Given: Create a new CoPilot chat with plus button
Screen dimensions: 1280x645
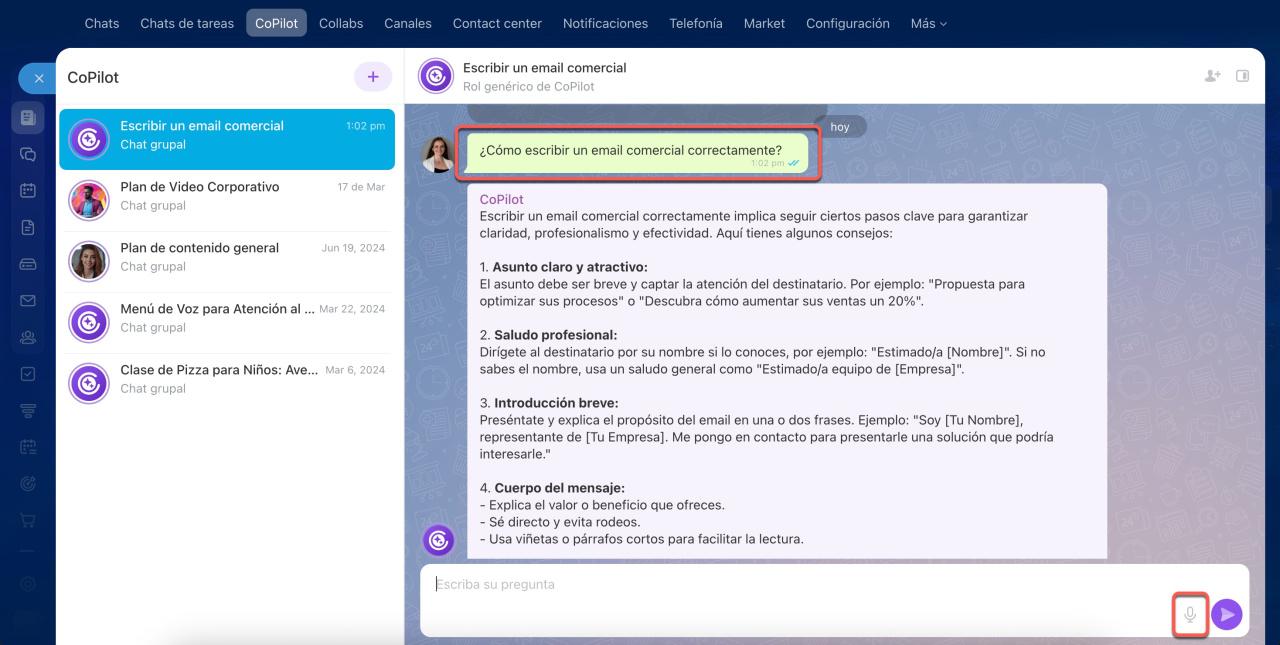Looking at the screenshot, I should point(372,76).
